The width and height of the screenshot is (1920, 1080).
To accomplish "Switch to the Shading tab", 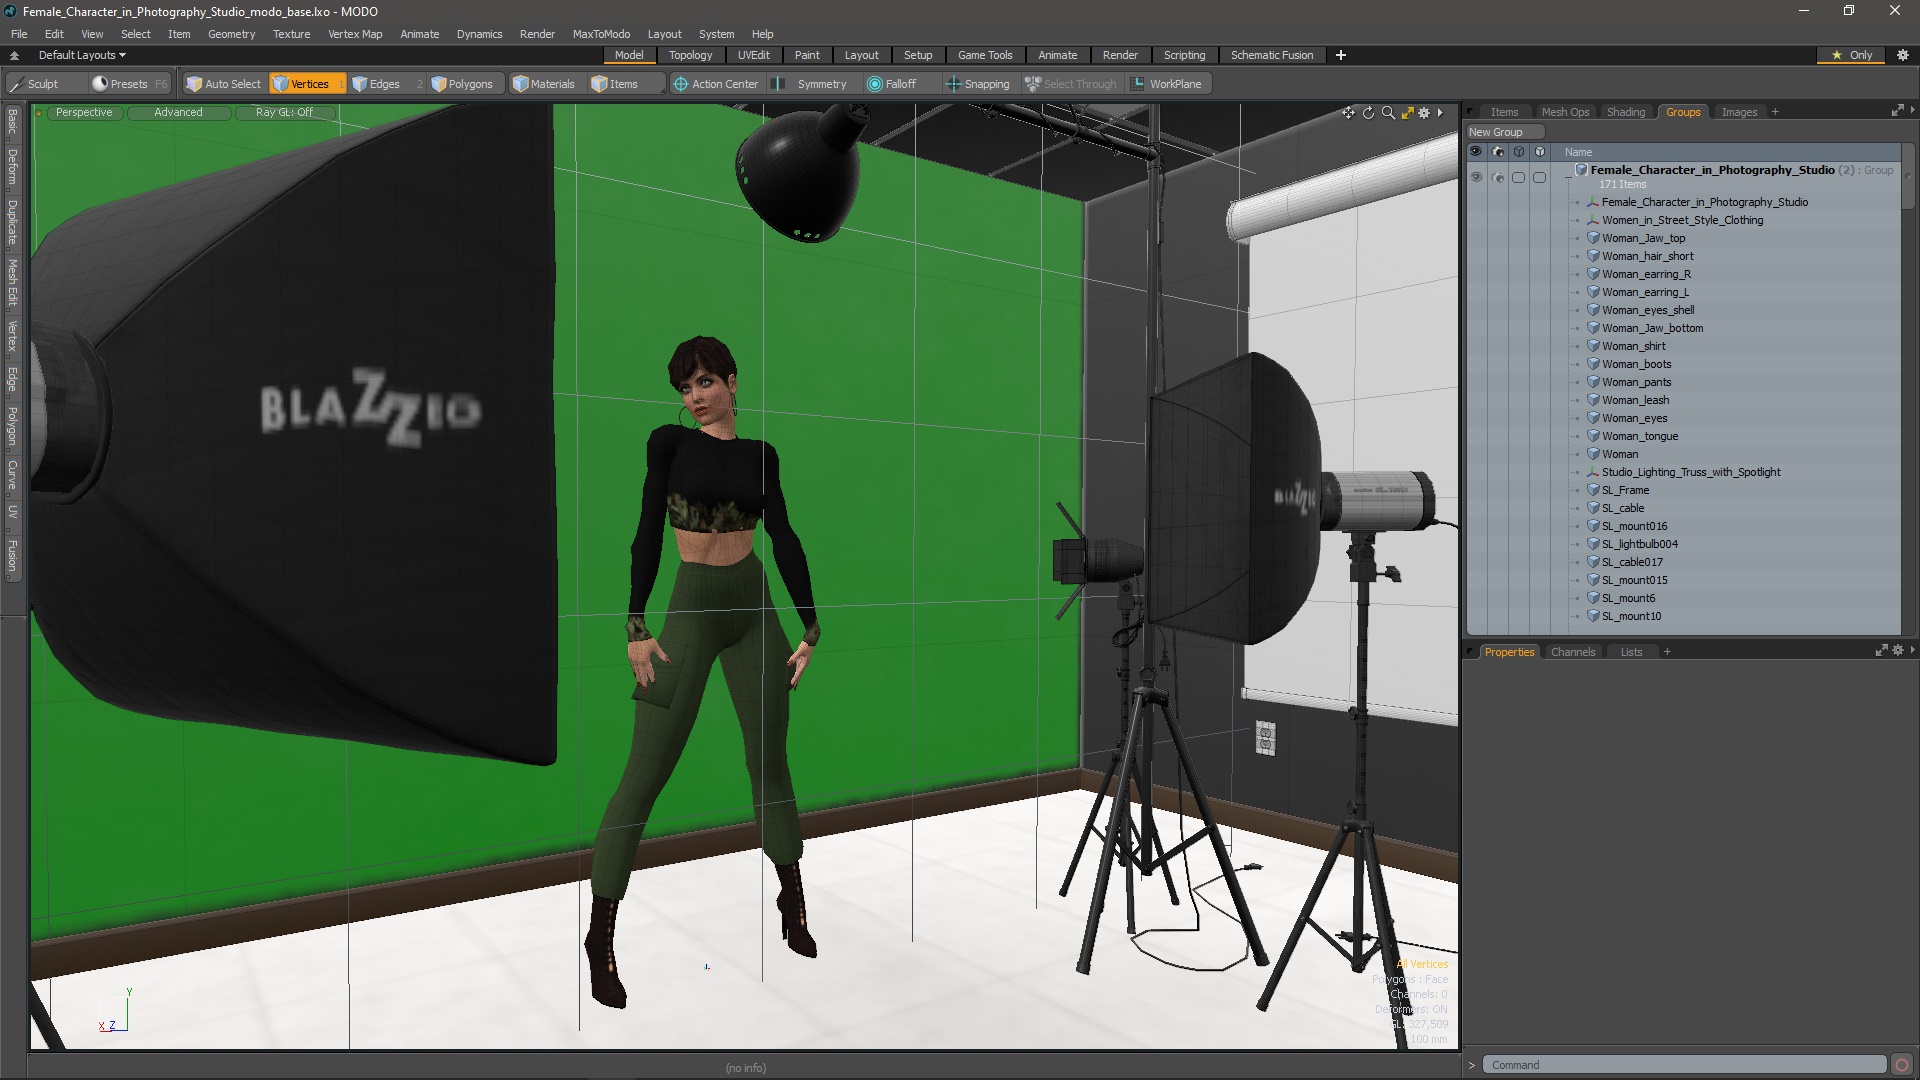I will pyautogui.click(x=1625, y=112).
